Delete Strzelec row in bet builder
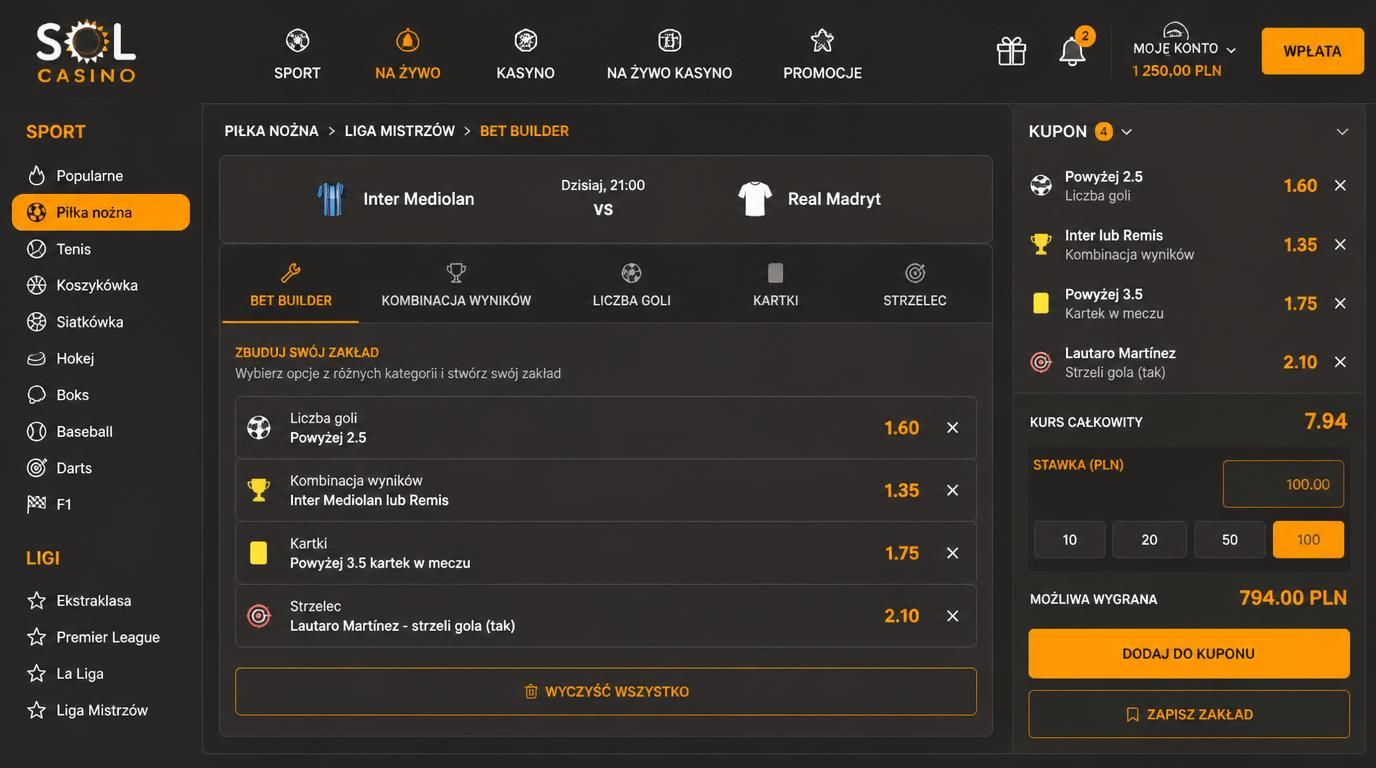Image resolution: width=1376 pixels, height=768 pixels. point(952,616)
